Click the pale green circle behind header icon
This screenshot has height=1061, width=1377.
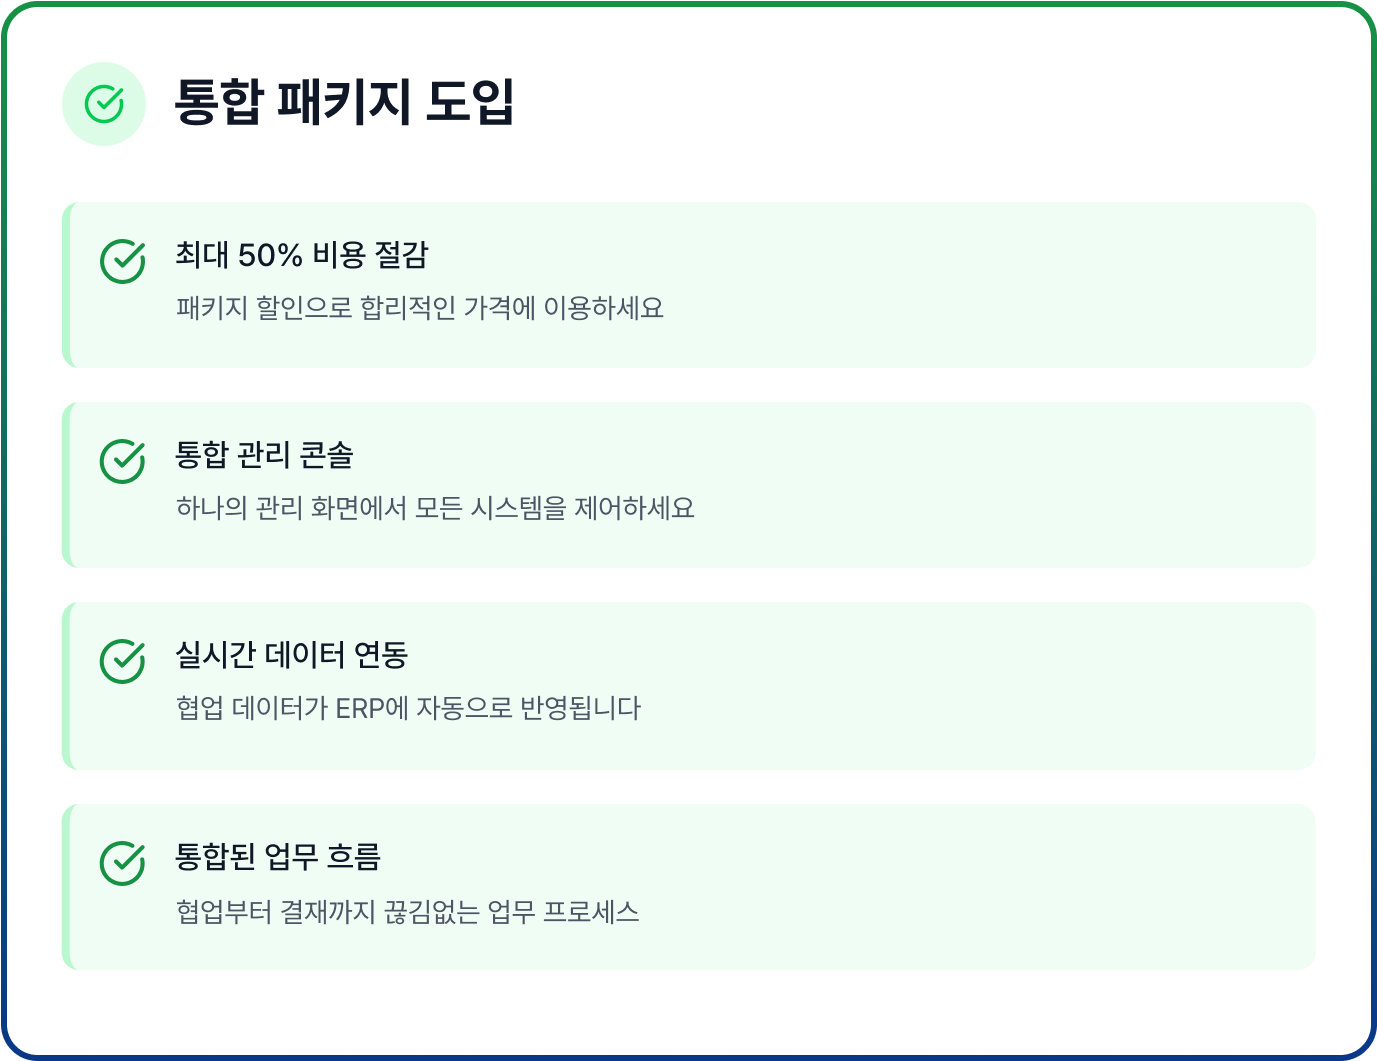(104, 104)
